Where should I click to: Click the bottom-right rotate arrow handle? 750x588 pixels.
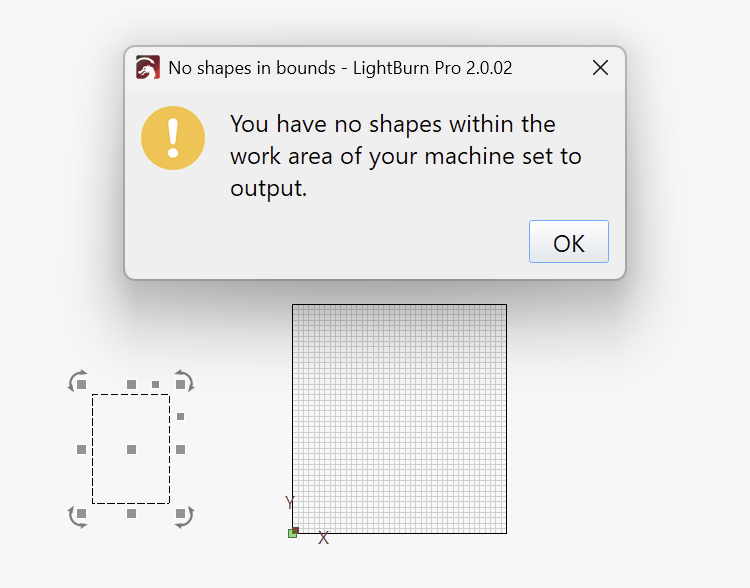click(x=184, y=516)
